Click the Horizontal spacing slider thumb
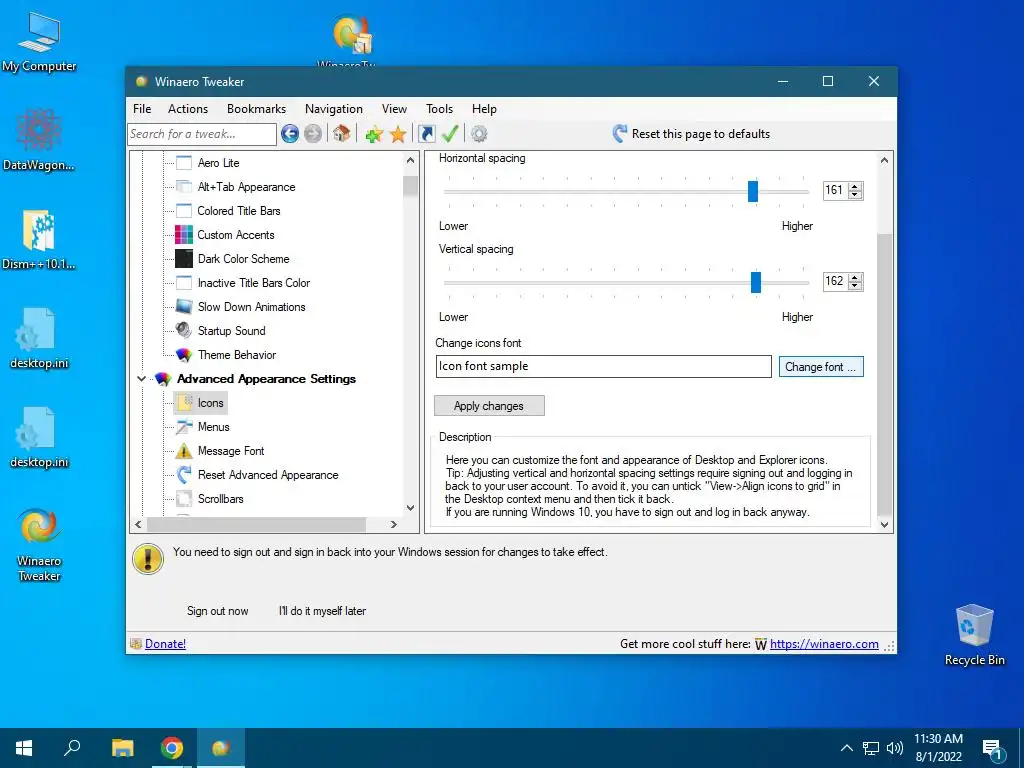Screen dimensions: 1024x768 click(753, 191)
